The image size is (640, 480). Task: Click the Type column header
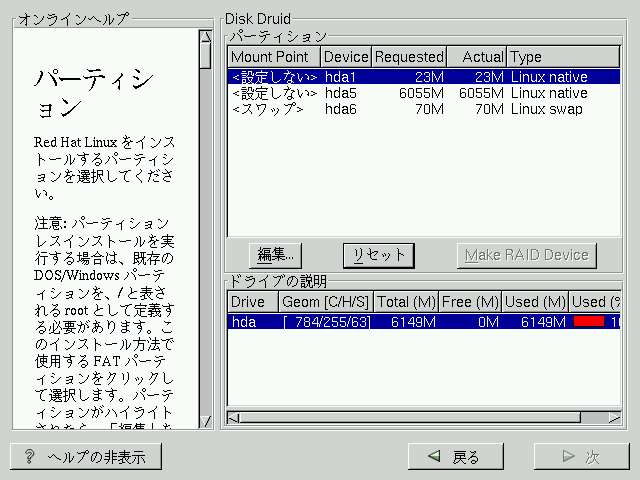tap(562, 57)
